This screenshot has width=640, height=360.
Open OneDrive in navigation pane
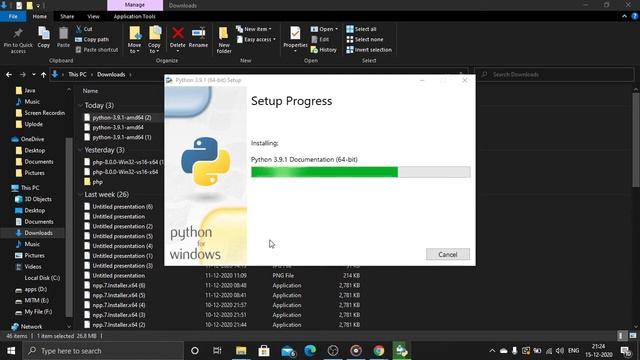tap(32, 139)
